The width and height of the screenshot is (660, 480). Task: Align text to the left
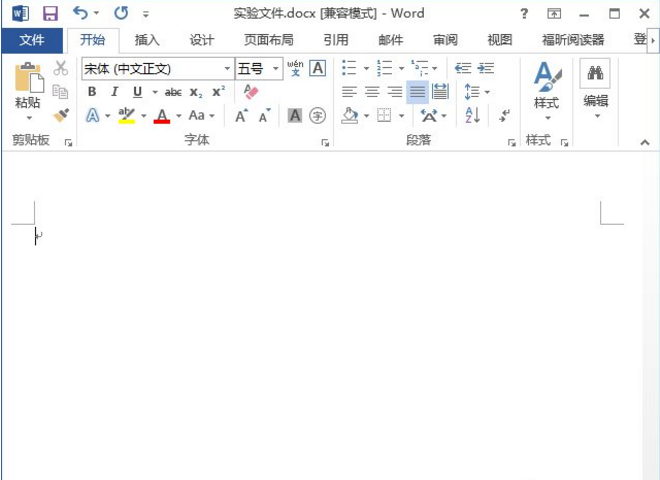(349, 91)
